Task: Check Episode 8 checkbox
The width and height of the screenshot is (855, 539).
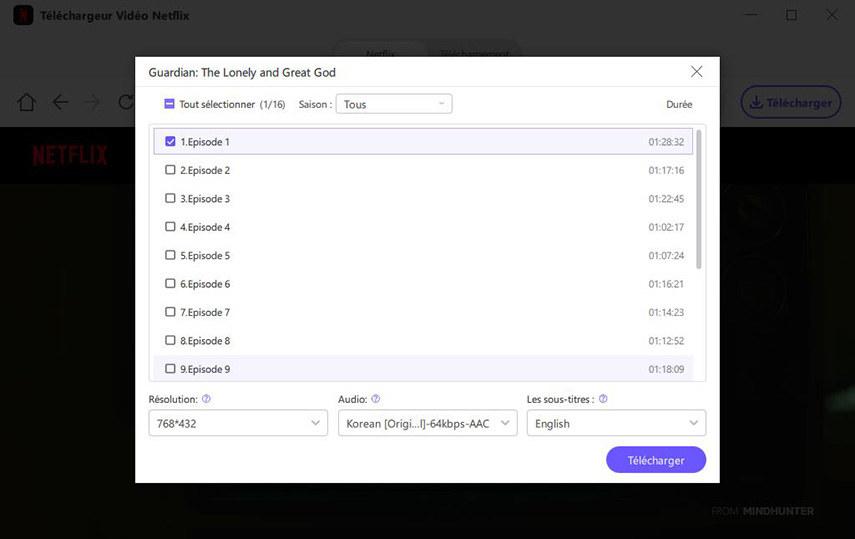Action: pyautogui.click(x=170, y=340)
